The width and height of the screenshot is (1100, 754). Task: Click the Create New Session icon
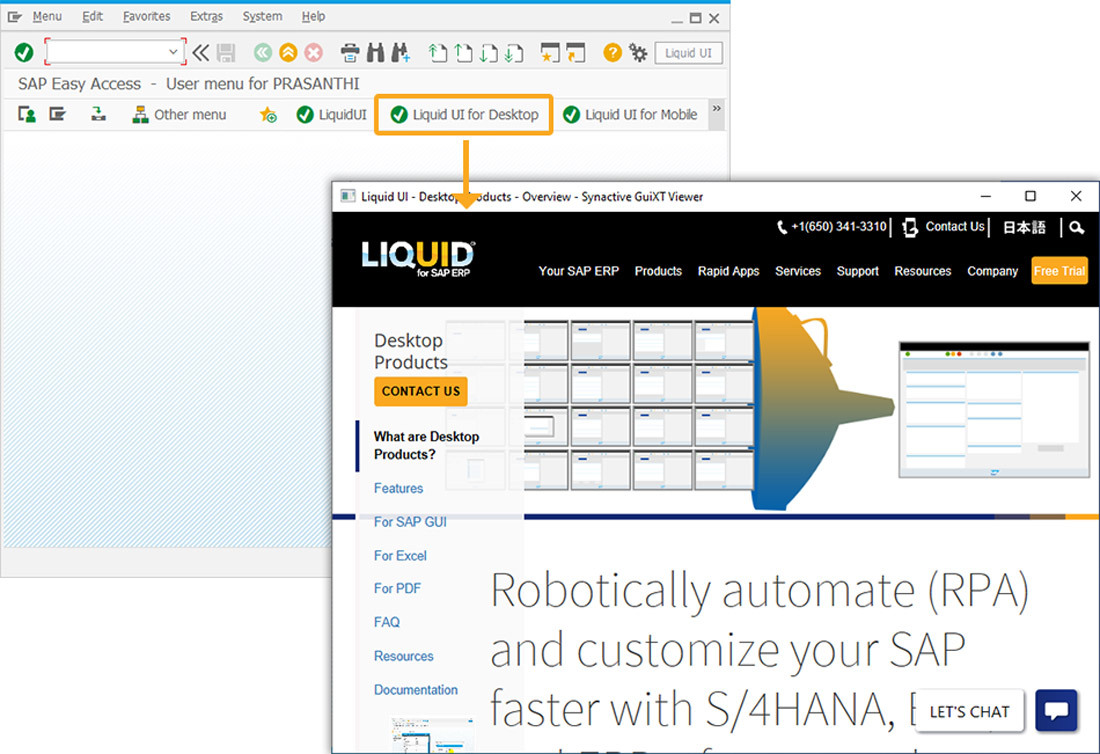pos(550,53)
